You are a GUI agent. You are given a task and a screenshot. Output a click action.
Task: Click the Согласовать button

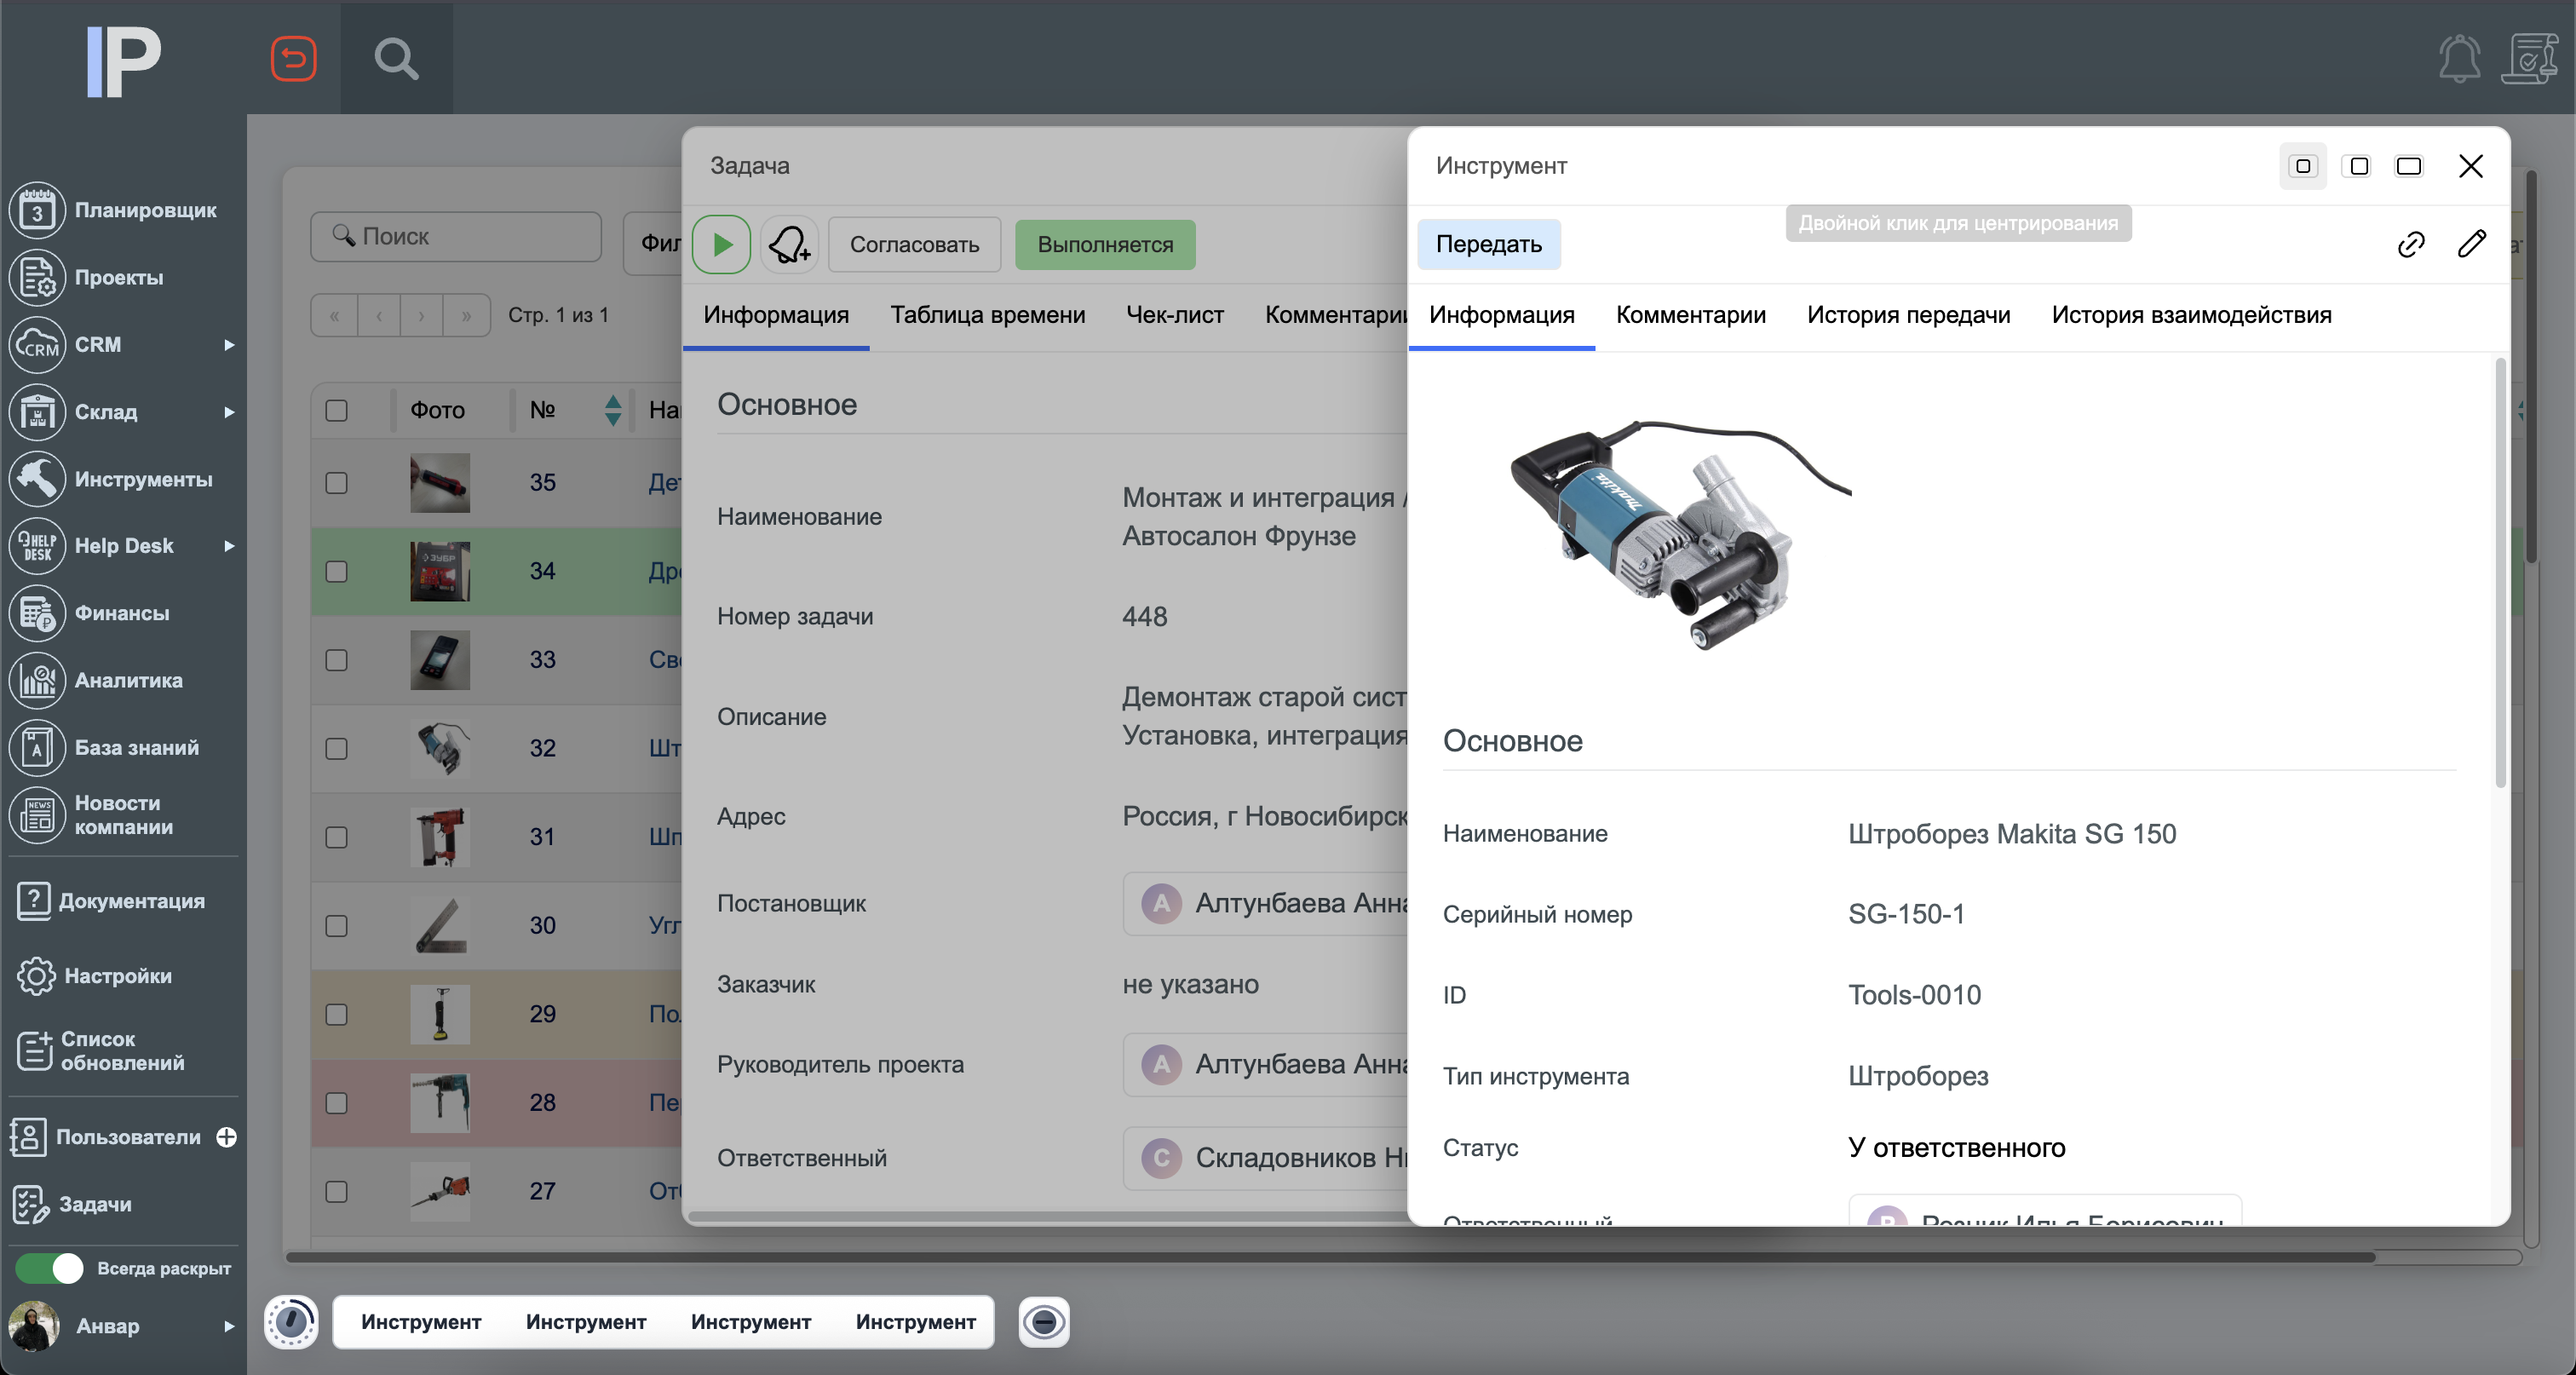913,244
